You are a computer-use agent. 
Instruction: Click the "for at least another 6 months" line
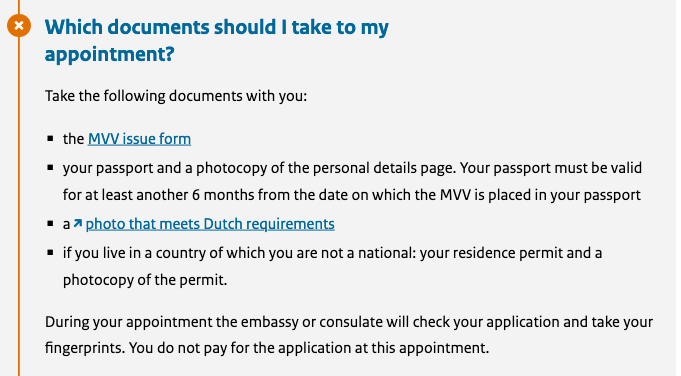[352, 195]
